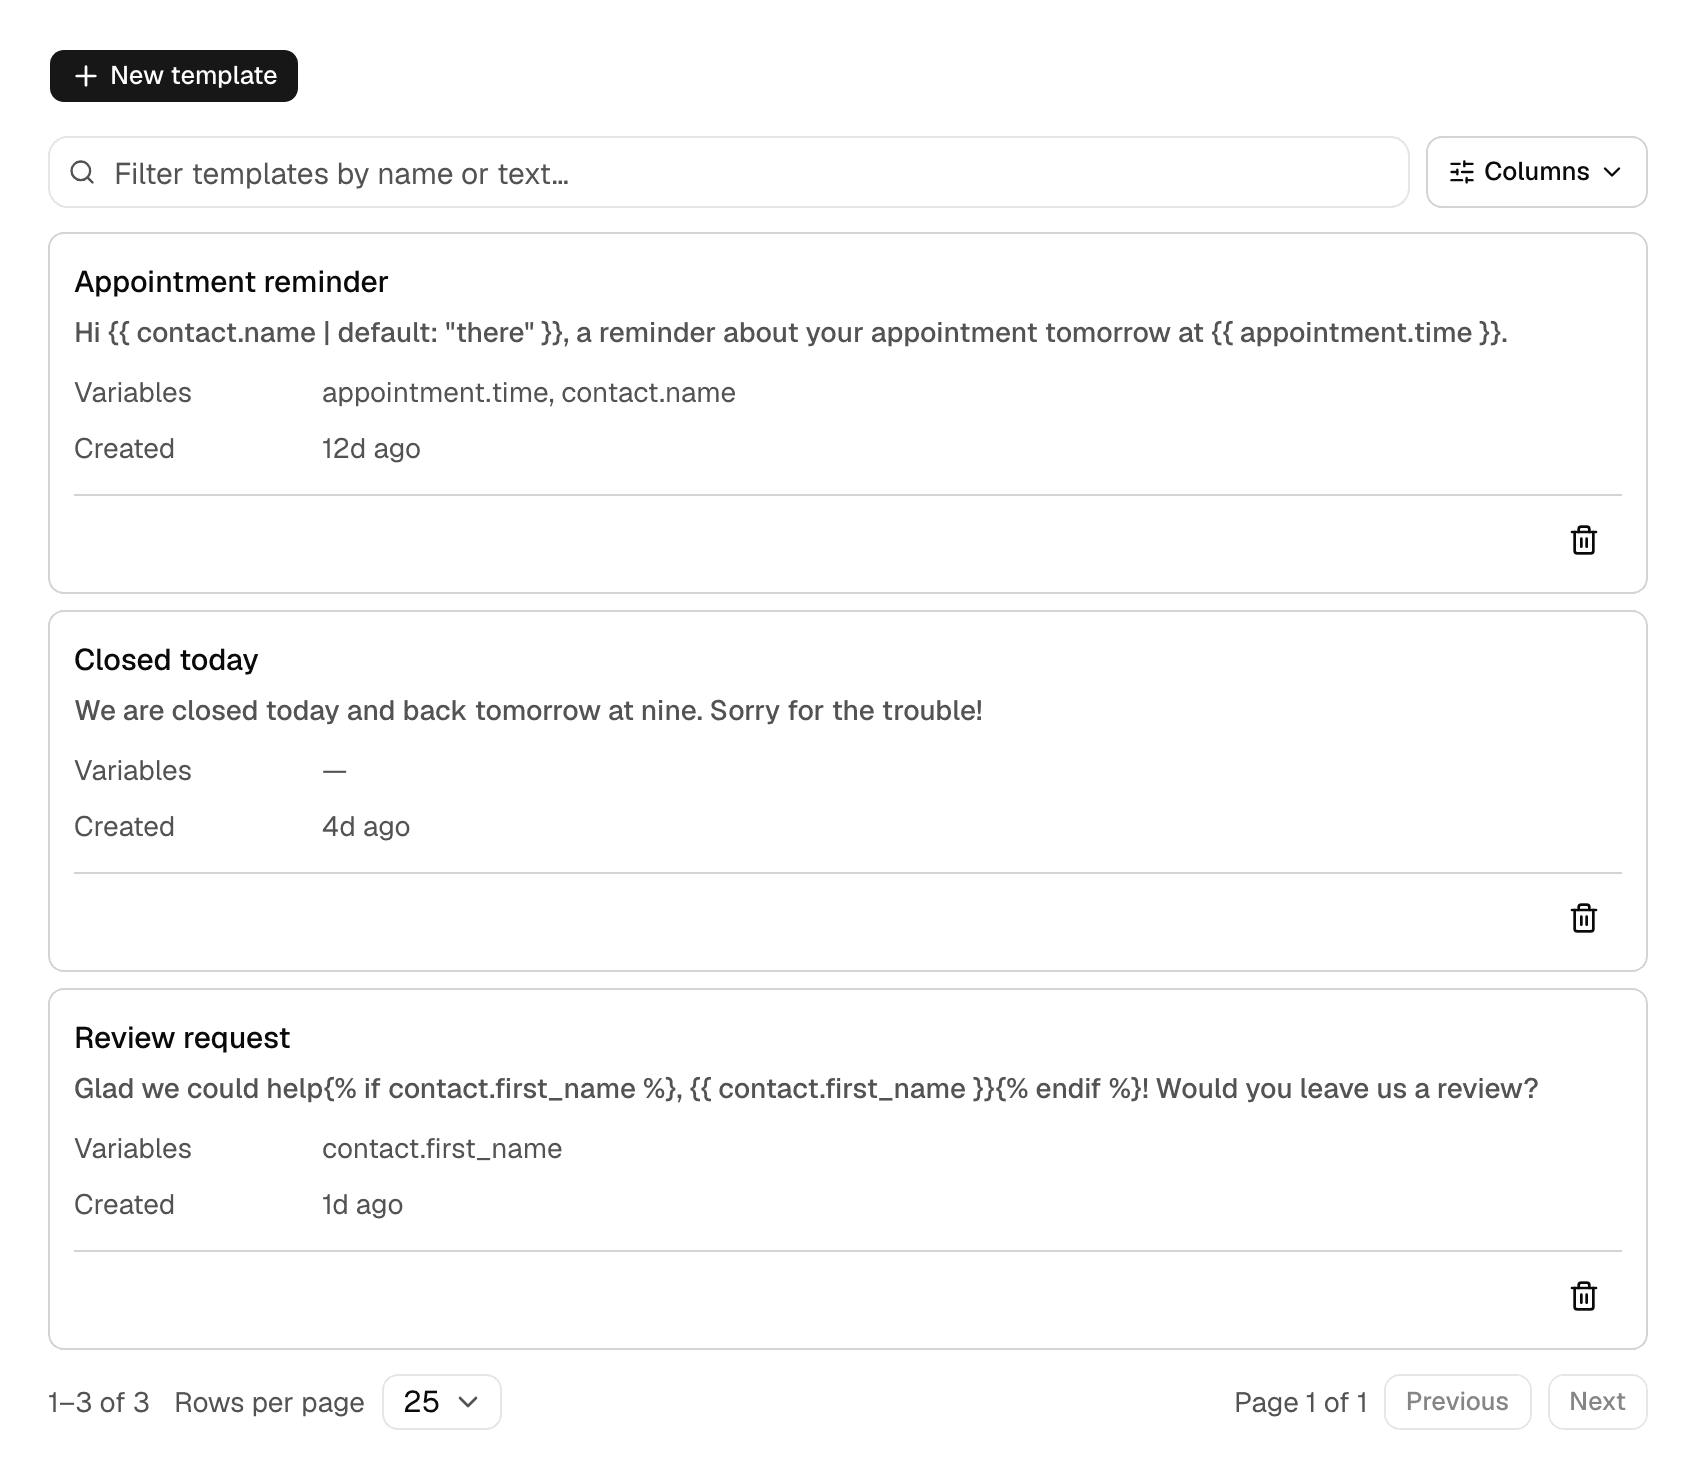
Task: Open the rows per page selector showing 25
Action: [x=441, y=1402]
